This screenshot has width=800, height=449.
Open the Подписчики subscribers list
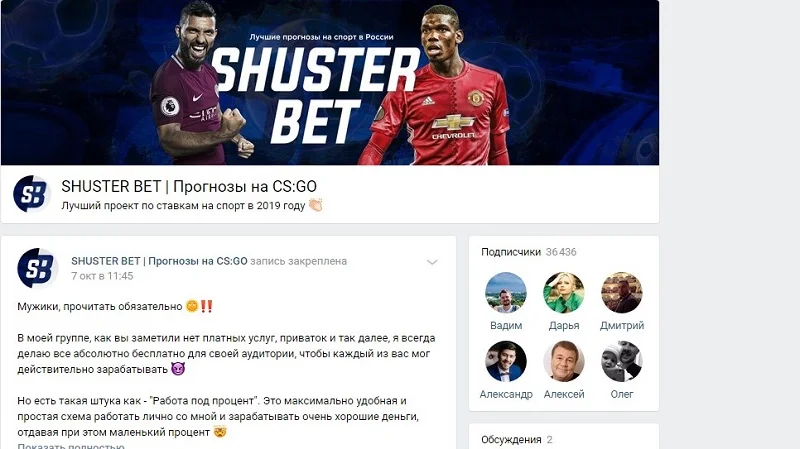pyautogui.click(x=511, y=252)
